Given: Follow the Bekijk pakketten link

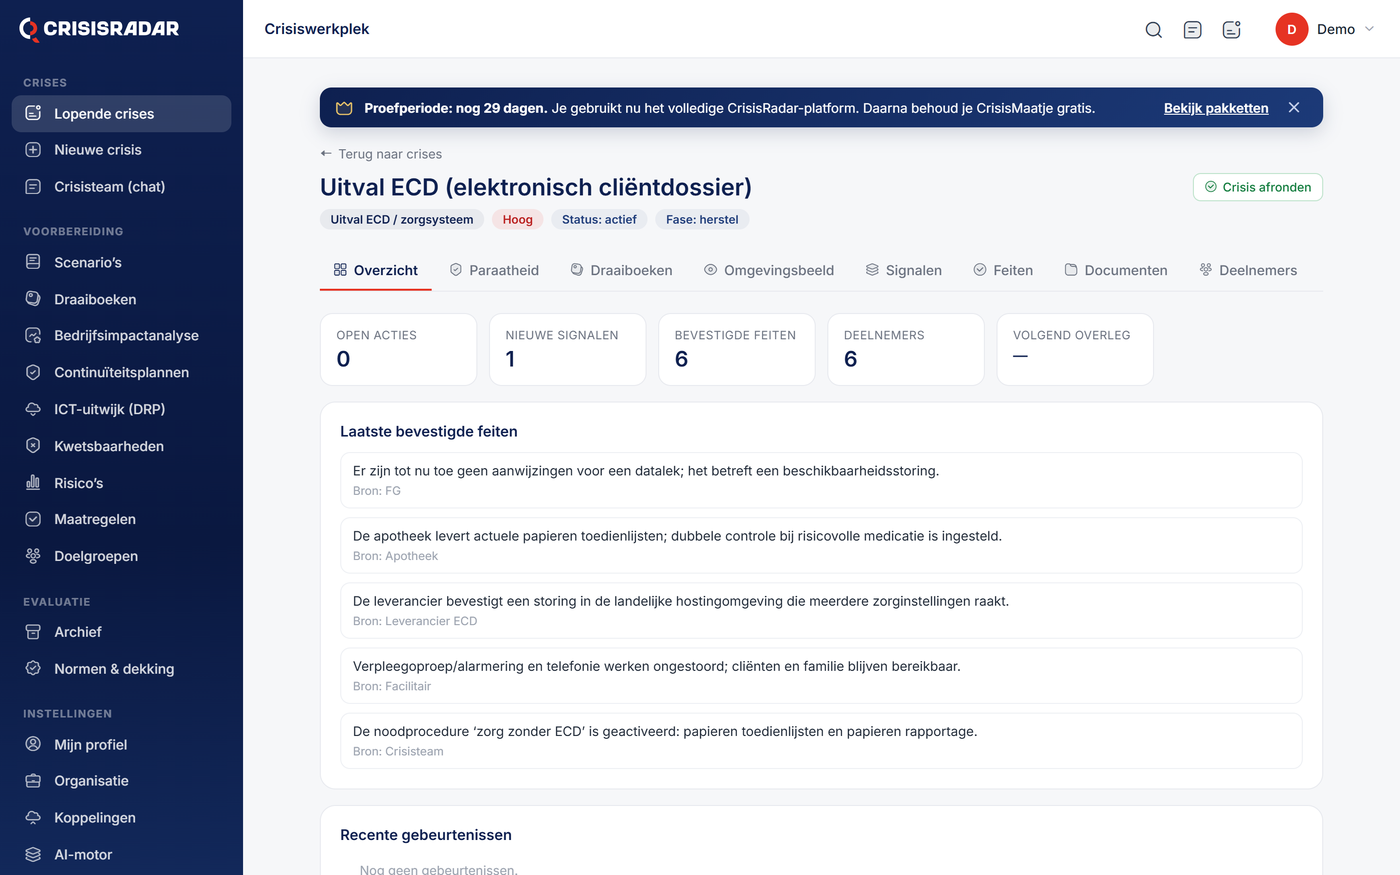Looking at the screenshot, I should [1216, 108].
